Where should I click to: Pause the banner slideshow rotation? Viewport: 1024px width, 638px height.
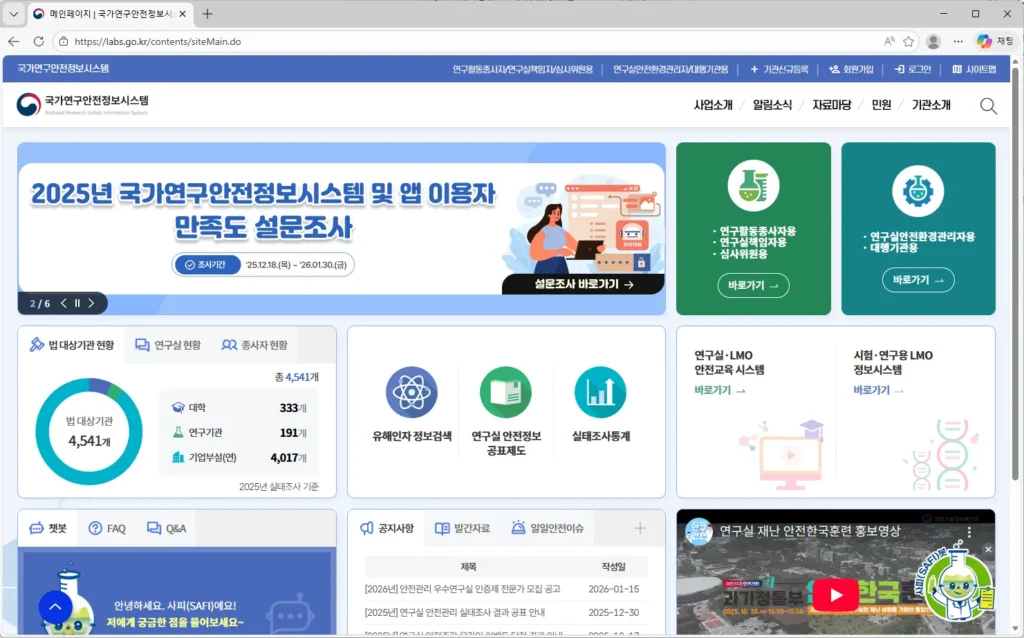point(77,303)
